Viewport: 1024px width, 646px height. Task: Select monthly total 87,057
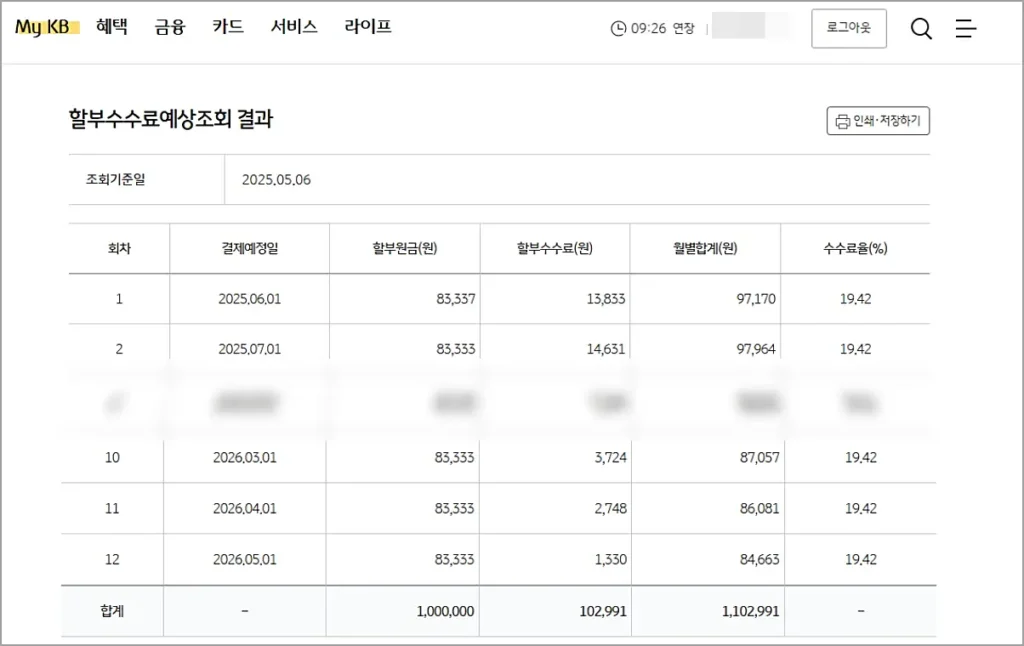[x=760, y=457]
